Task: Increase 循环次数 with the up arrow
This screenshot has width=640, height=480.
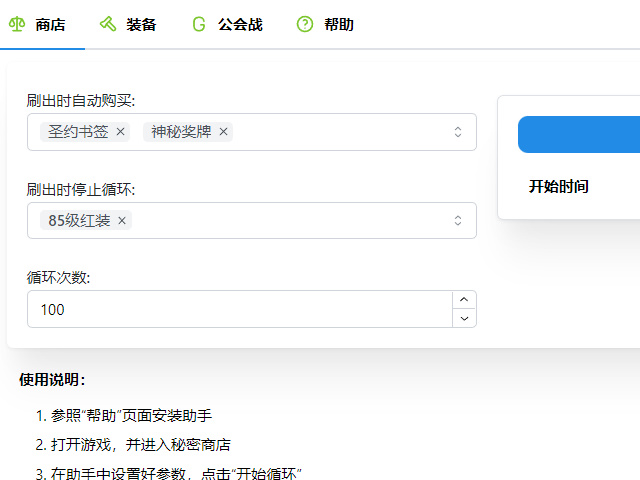Action: 463,300
